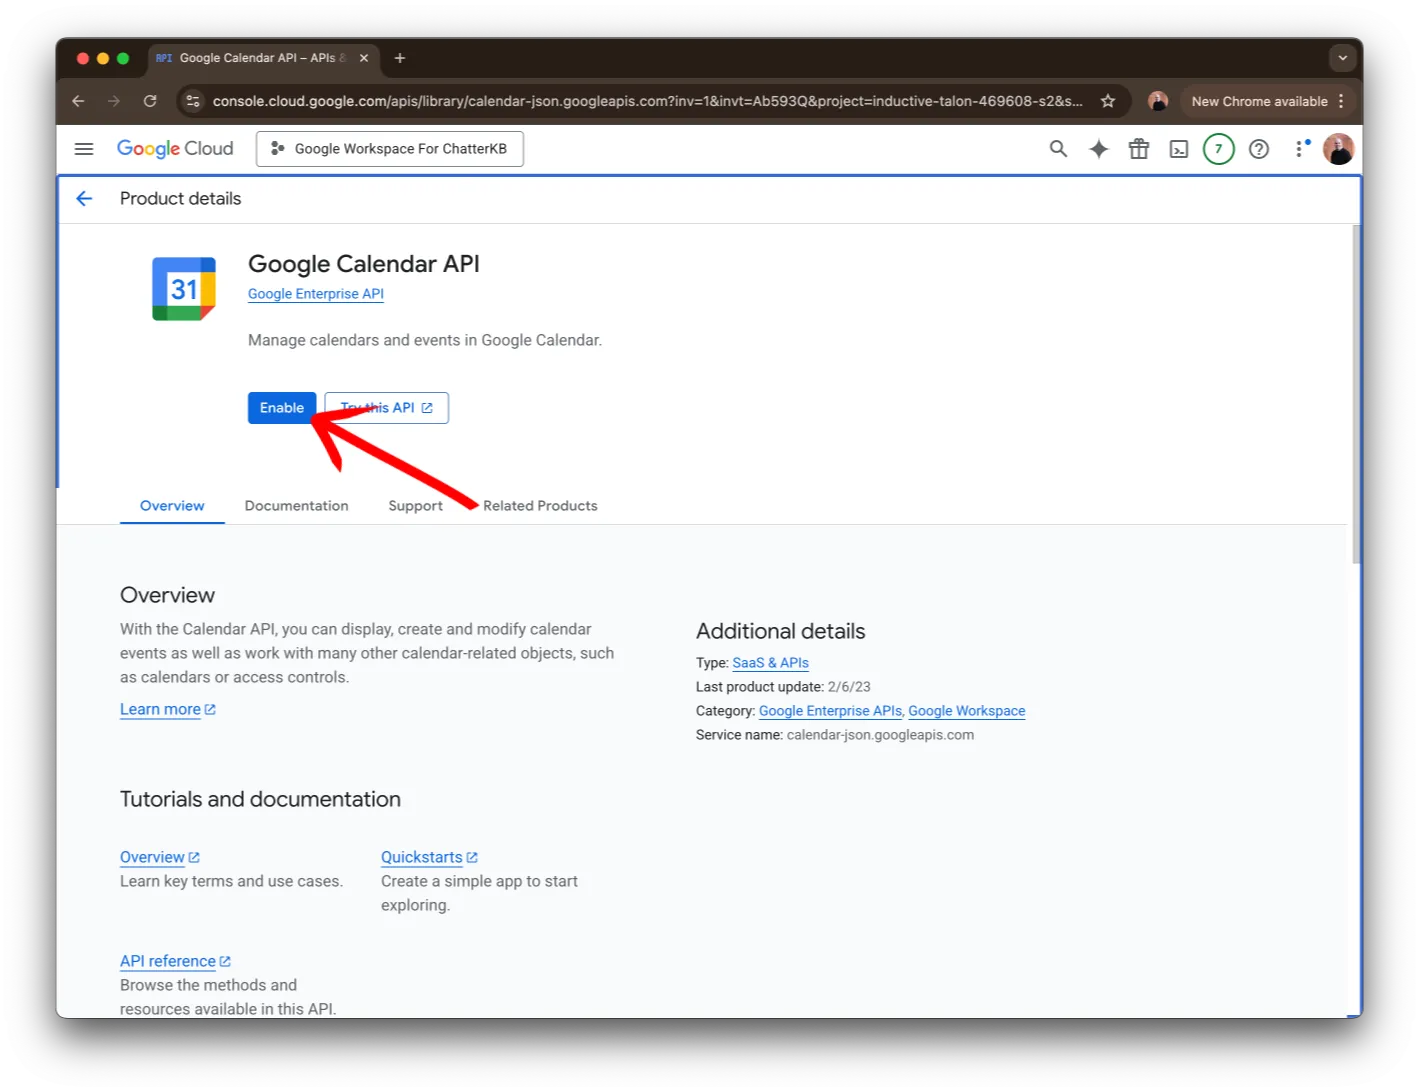Viewport: 1419px width, 1092px height.
Task: Open notifications badge showing 7
Action: pyautogui.click(x=1218, y=149)
